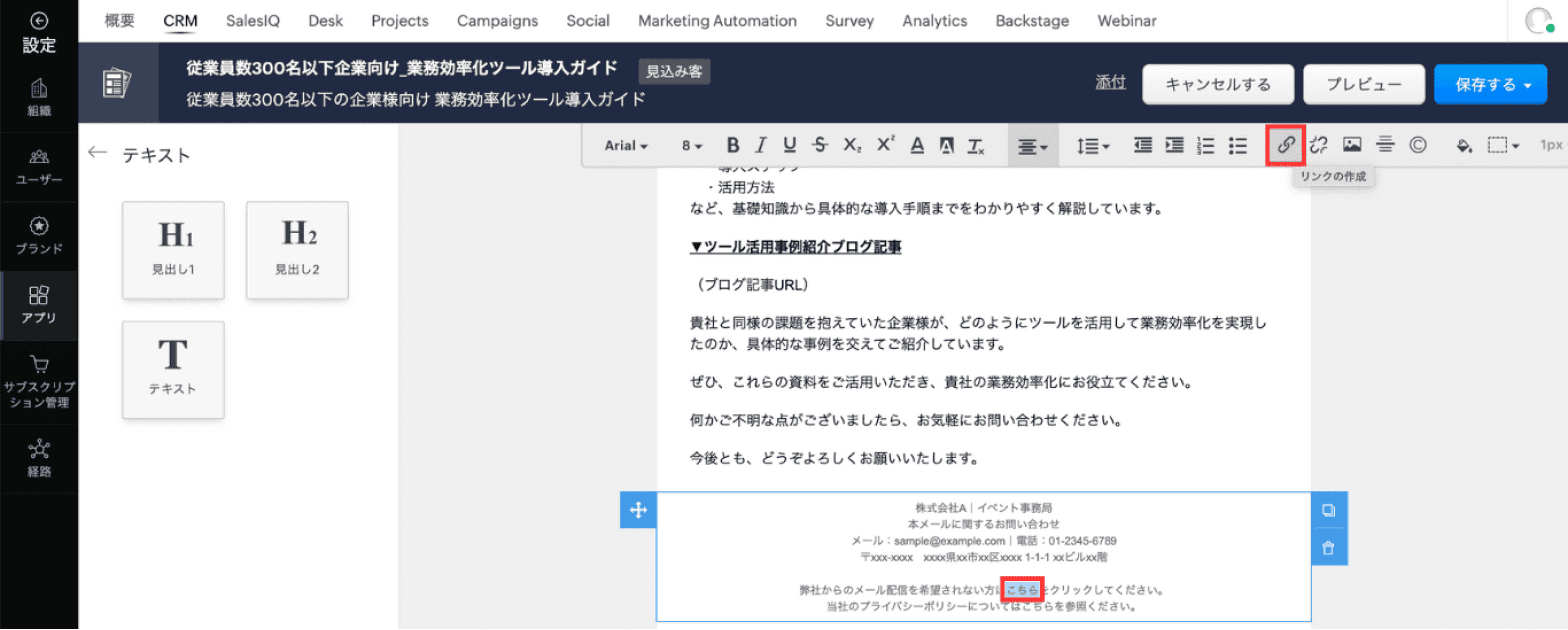
Task: Duplicate the selected footer block
Action: (1328, 510)
